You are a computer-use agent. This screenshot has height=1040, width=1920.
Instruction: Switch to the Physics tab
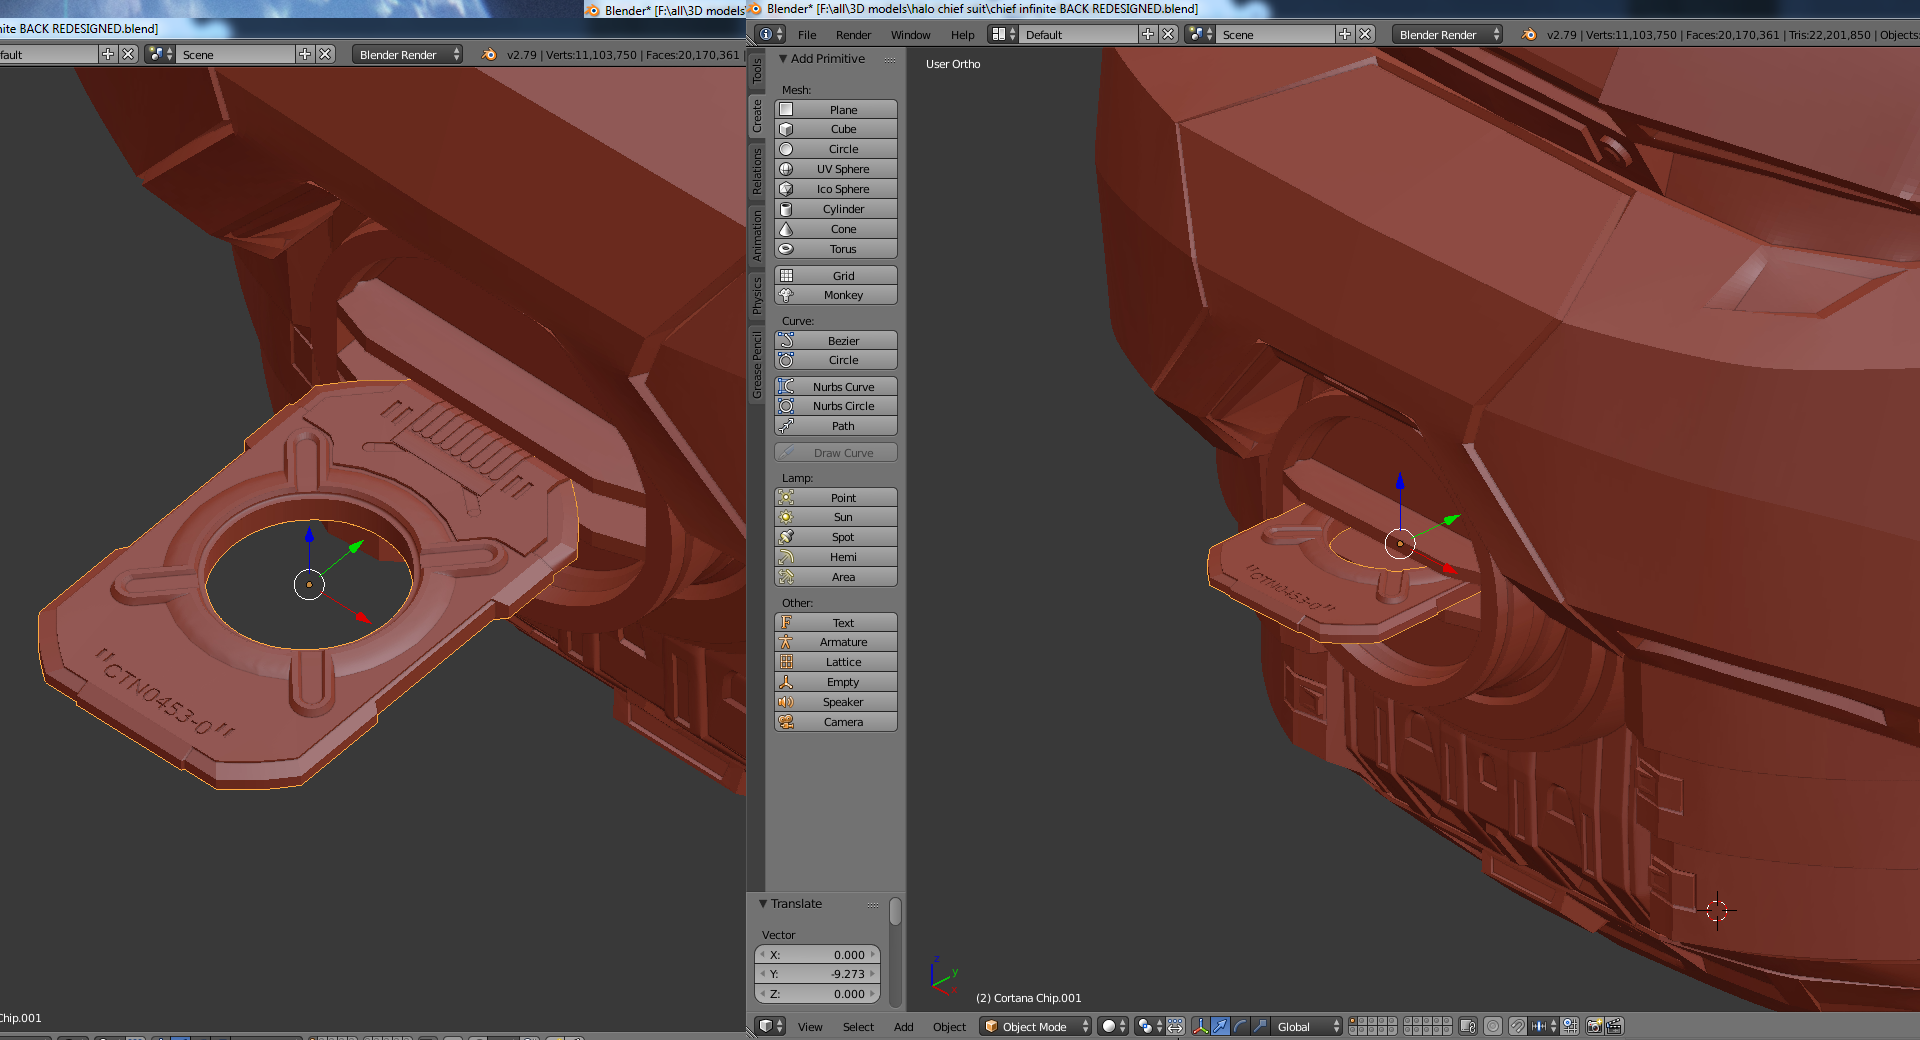(757, 296)
